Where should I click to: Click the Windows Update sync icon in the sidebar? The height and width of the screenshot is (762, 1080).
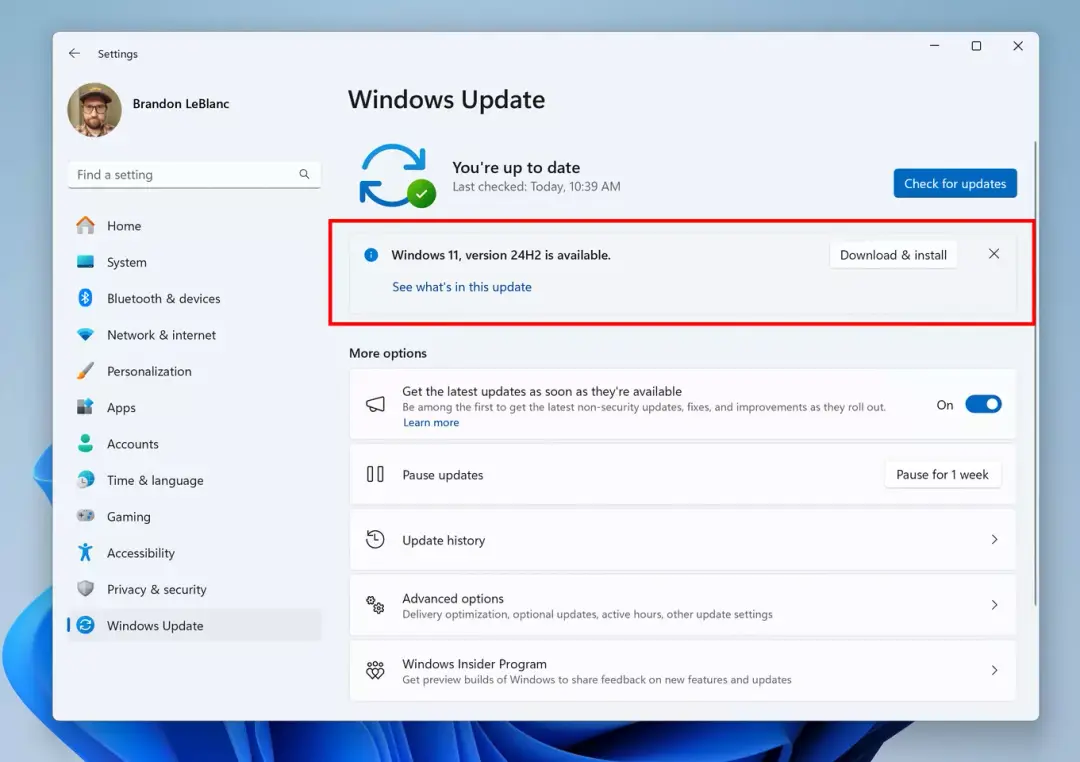[85, 625]
